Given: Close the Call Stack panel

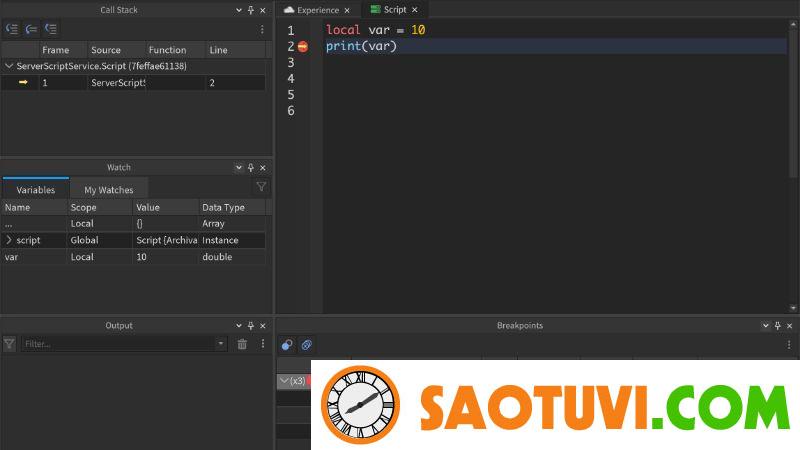Looking at the screenshot, I should [x=263, y=10].
